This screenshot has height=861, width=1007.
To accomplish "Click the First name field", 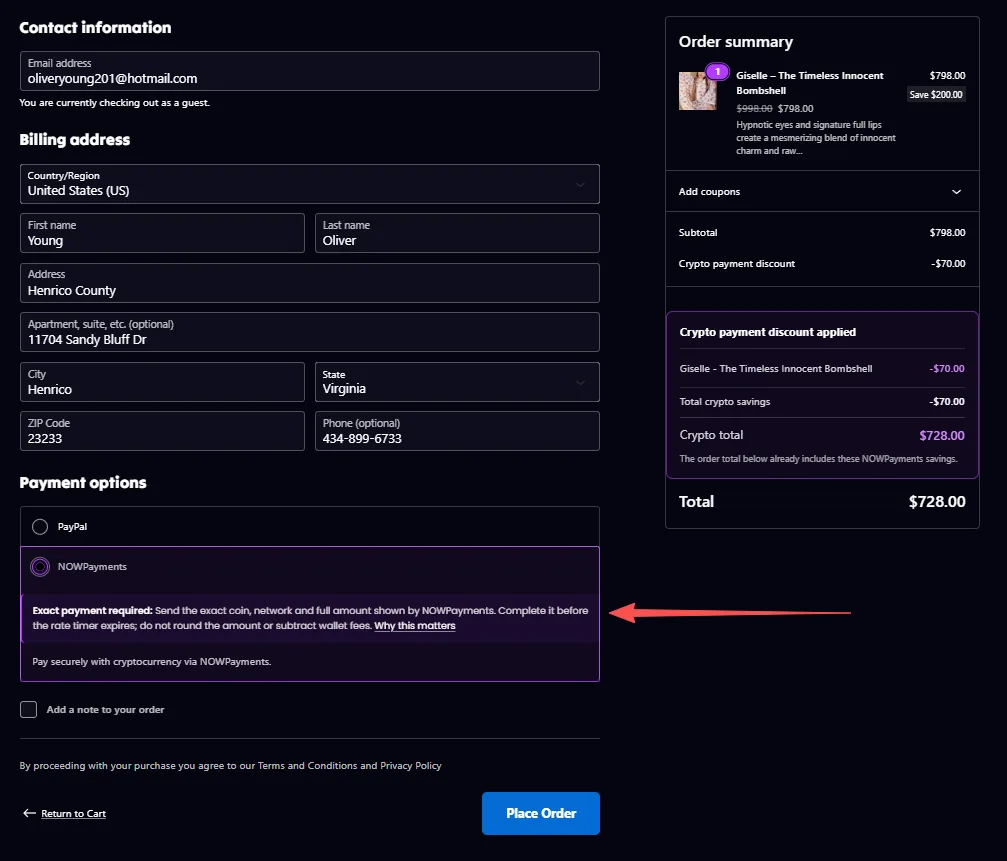I will click(162, 233).
